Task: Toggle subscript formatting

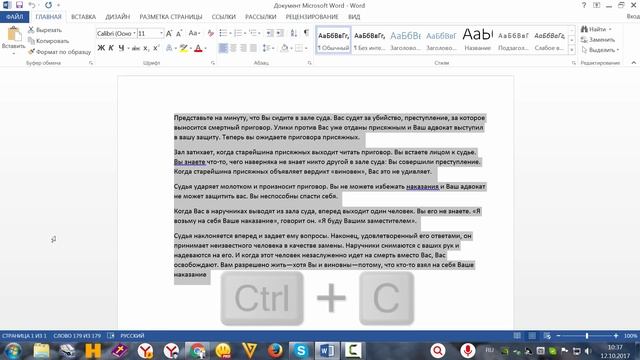Action: 146,48
